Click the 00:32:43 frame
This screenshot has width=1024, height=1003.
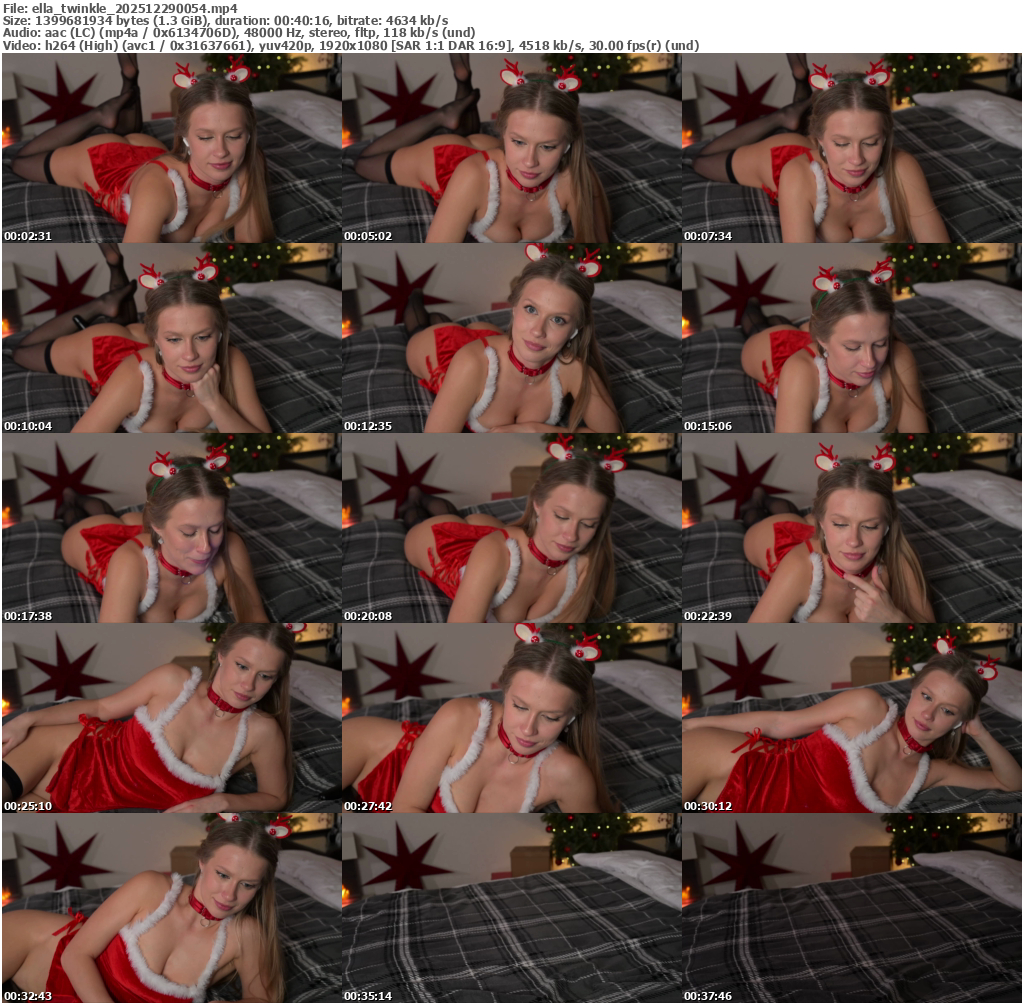[171, 908]
